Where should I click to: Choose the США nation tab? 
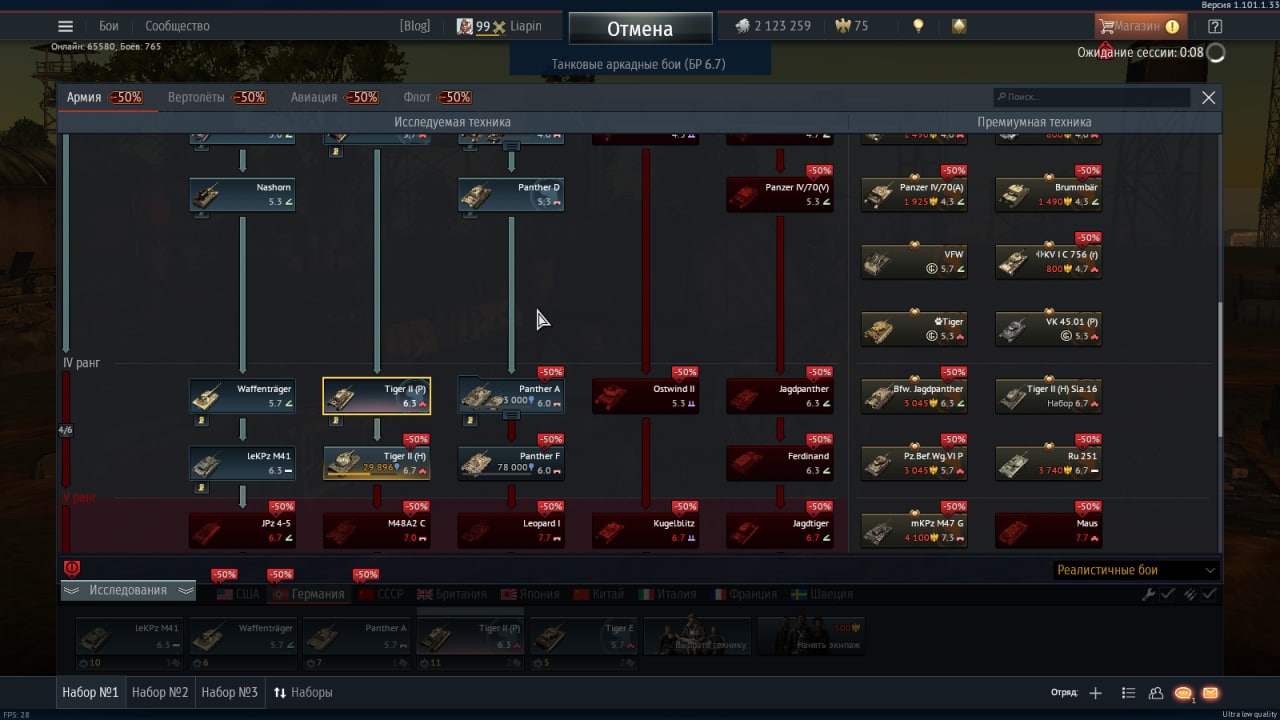238,594
